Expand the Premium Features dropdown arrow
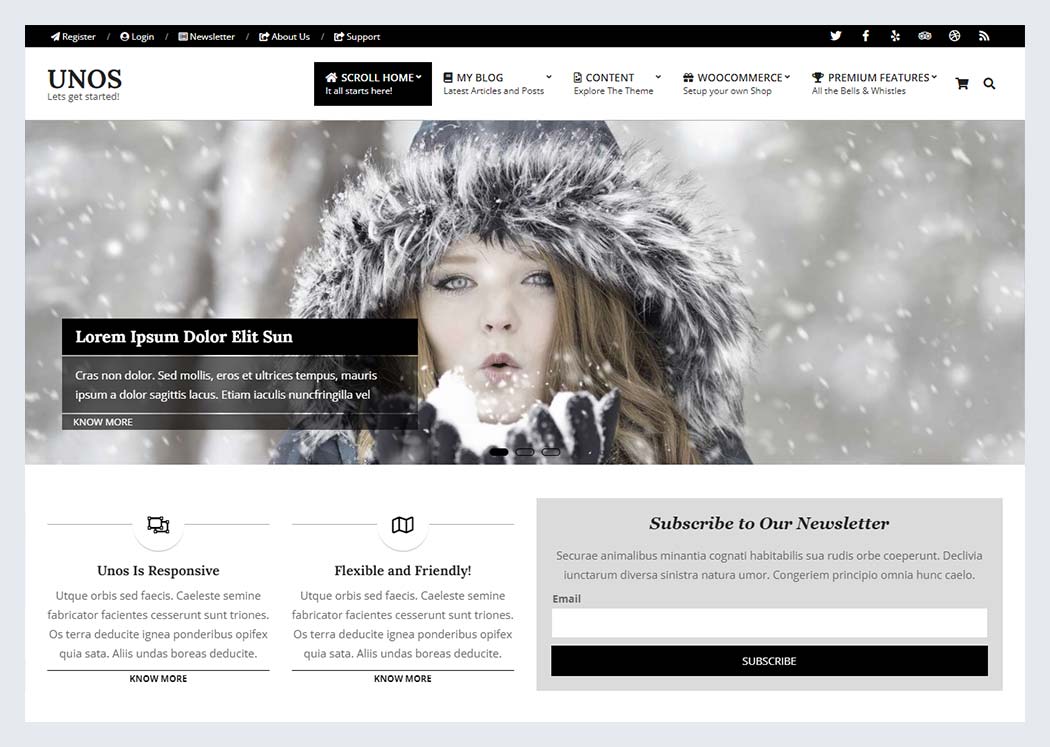The height and width of the screenshot is (747, 1050). [934, 77]
